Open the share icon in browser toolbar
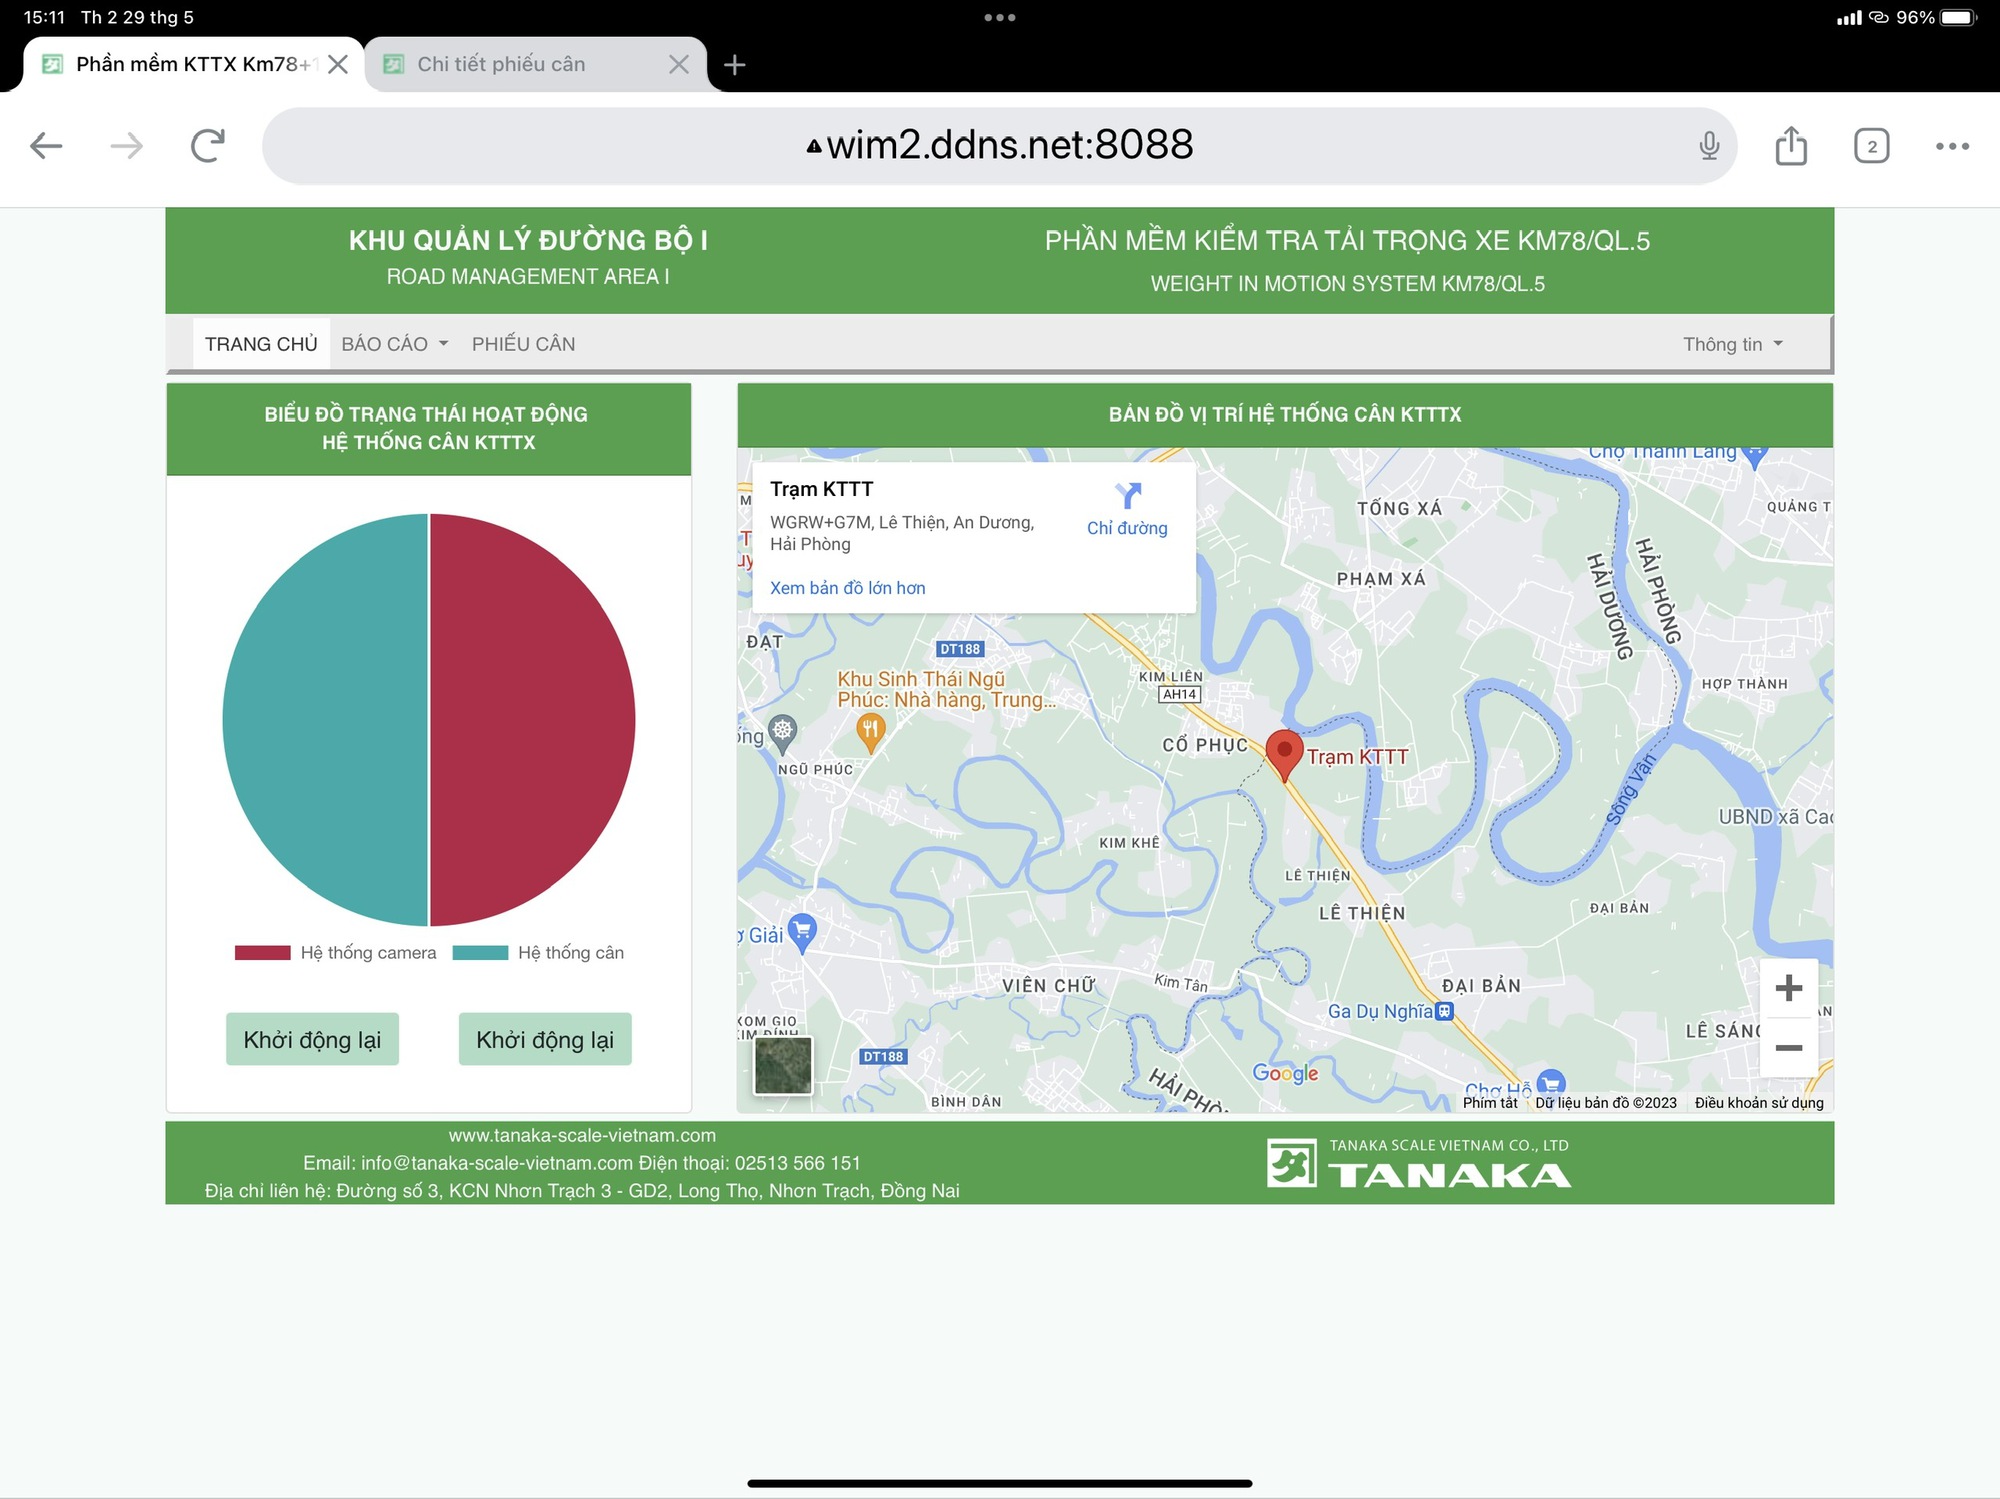The height and width of the screenshot is (1499, 2000). (x=1791, y=146)
